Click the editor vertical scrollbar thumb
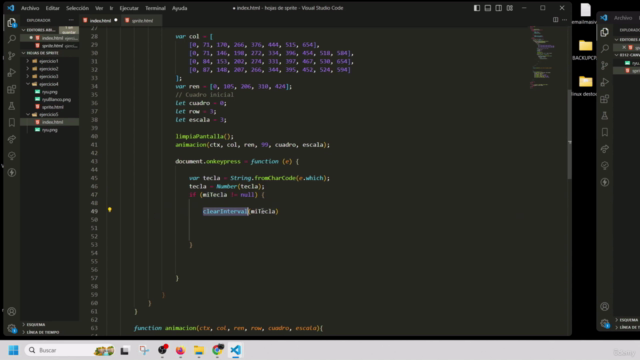Viewport: 640px width, 360px height. point(569,134)
